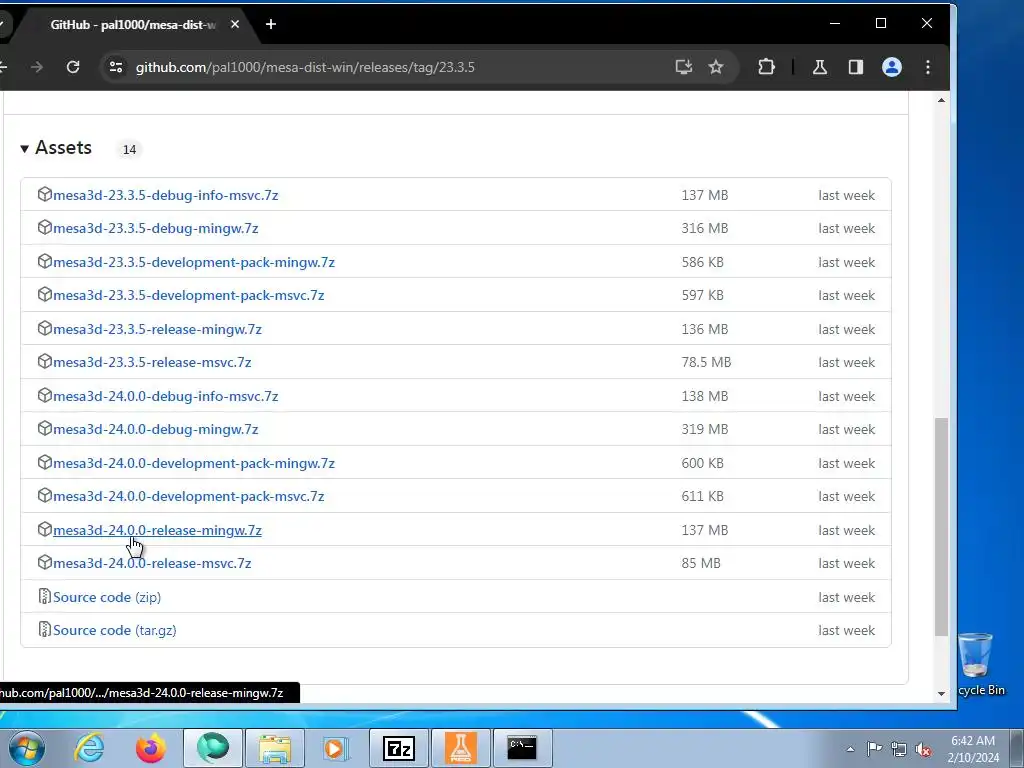Click zip file icon beside Source code (zip)
This screenshot has width=1024, height=768.
point(44,596)
